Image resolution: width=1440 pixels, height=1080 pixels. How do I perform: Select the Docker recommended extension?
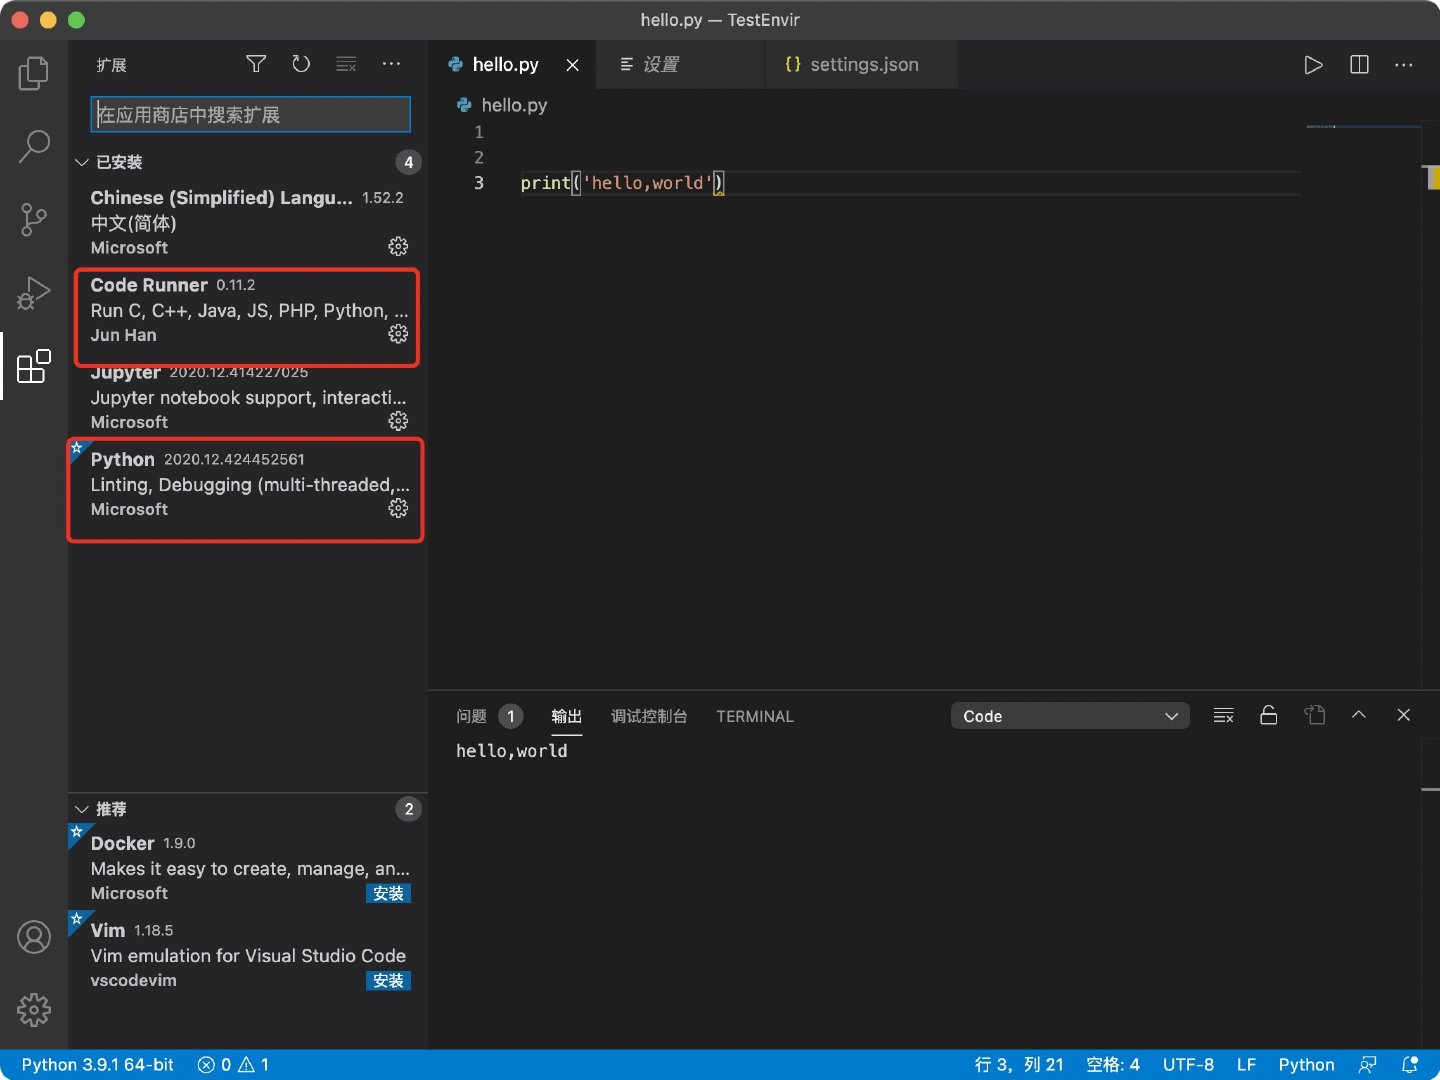tap(246, 868)
